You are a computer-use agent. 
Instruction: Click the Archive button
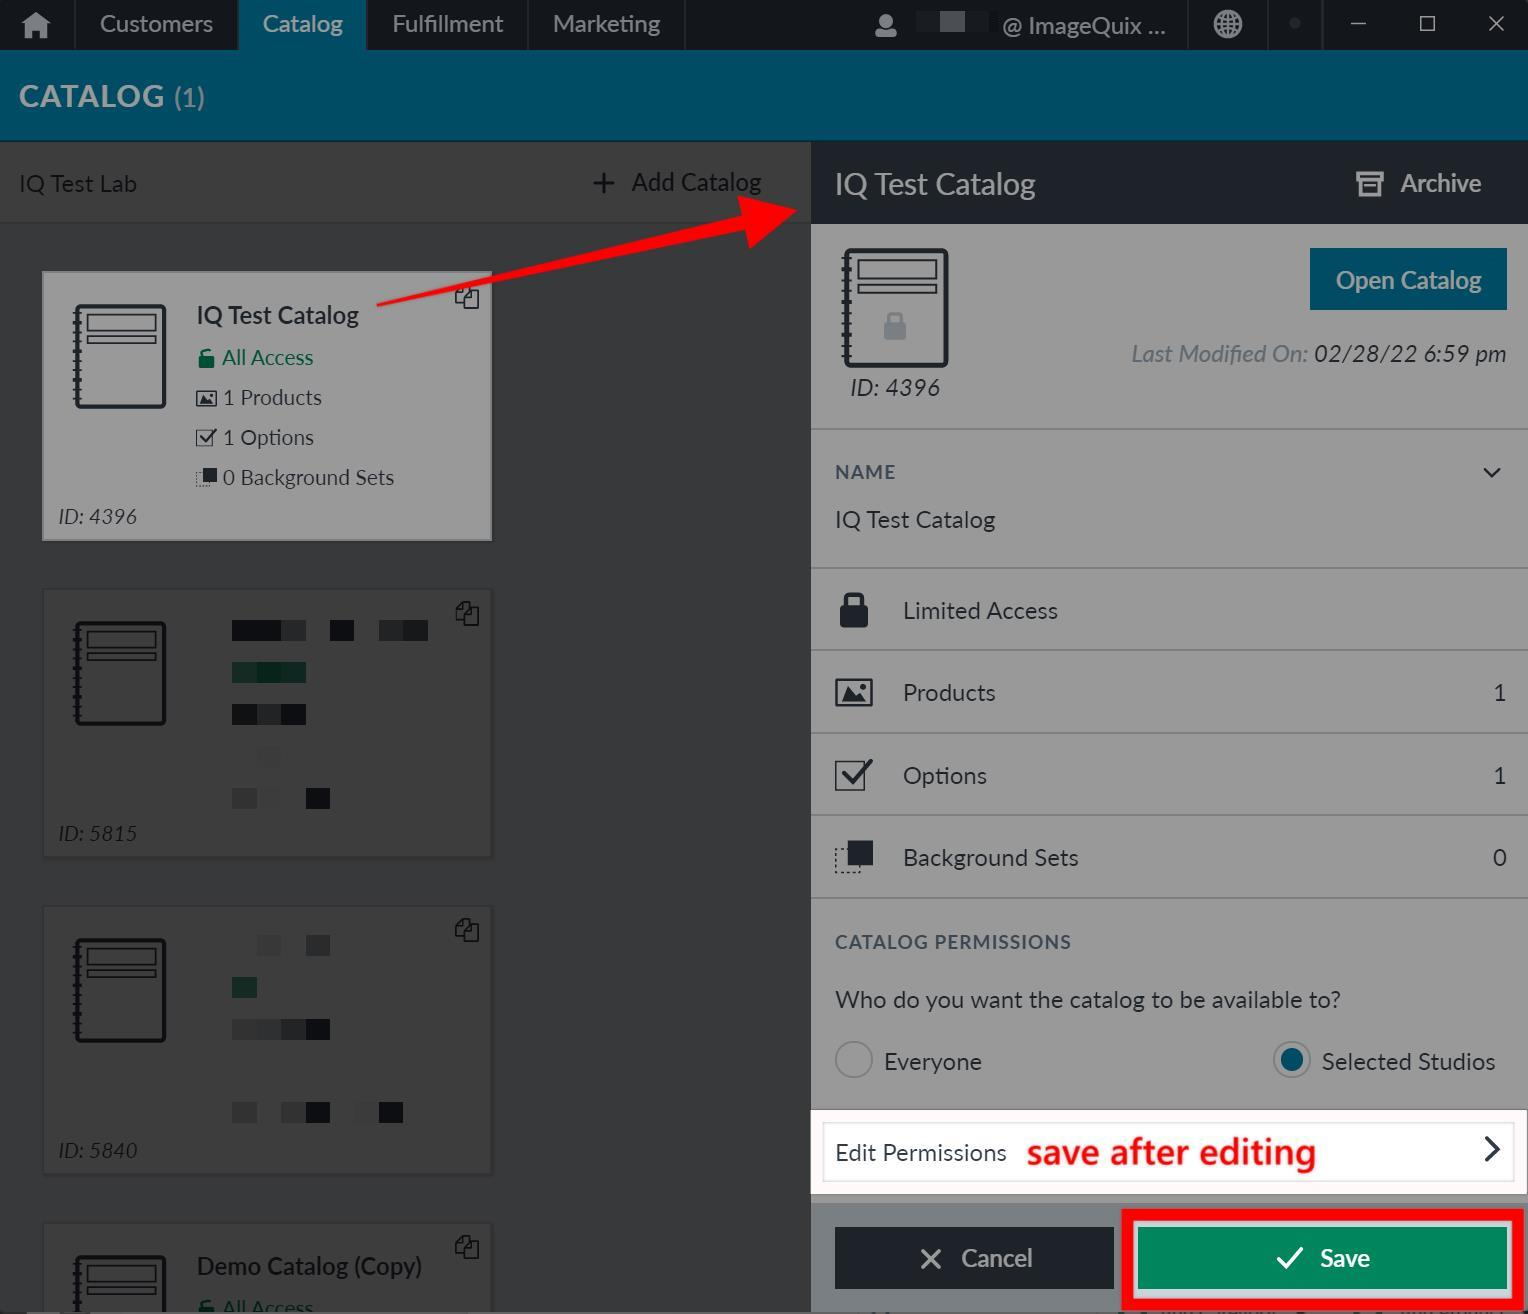pos(1419,183)
